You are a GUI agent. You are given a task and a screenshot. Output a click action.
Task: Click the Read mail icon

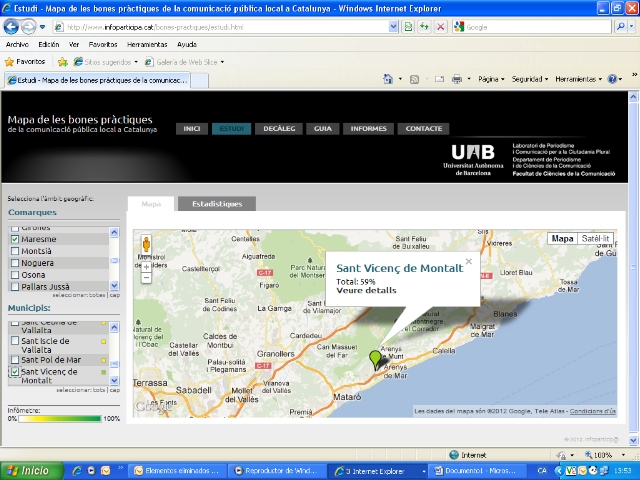439,79
